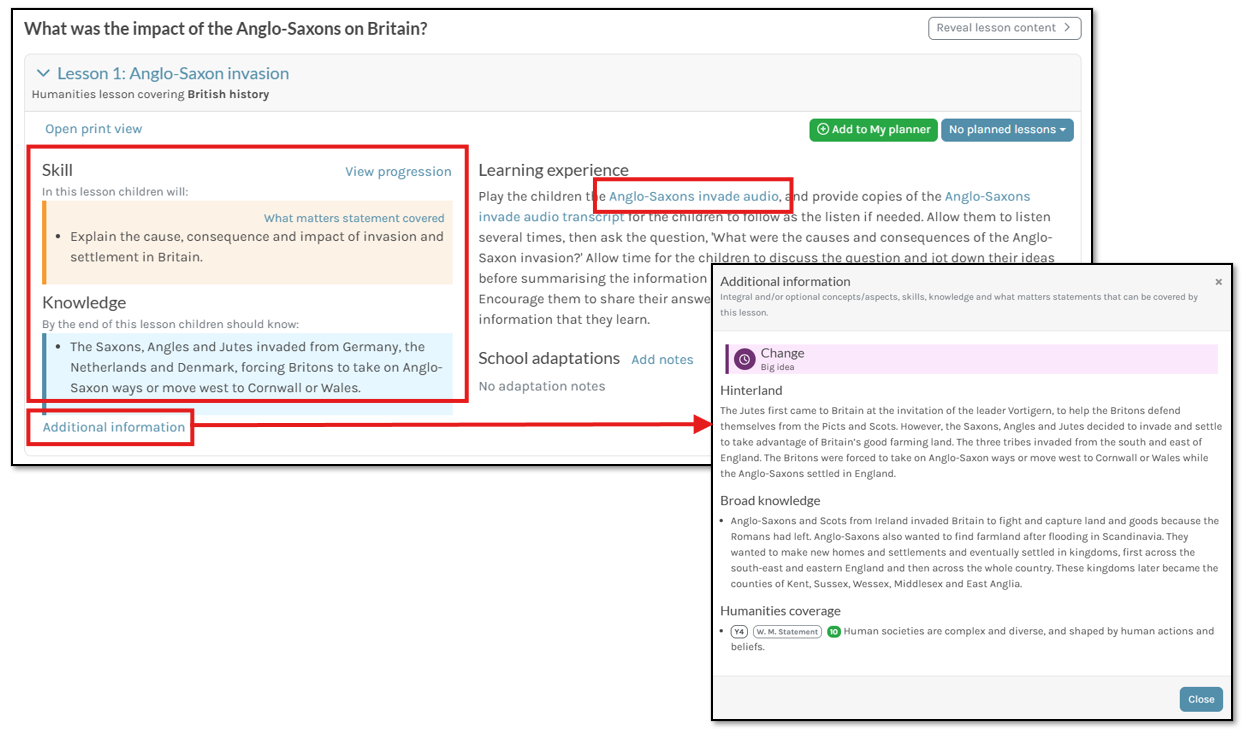Image resolution: width=1256 pixels, height=739 pixels.
Task: Open What matters statement covered link
Action: click(354, 218)
